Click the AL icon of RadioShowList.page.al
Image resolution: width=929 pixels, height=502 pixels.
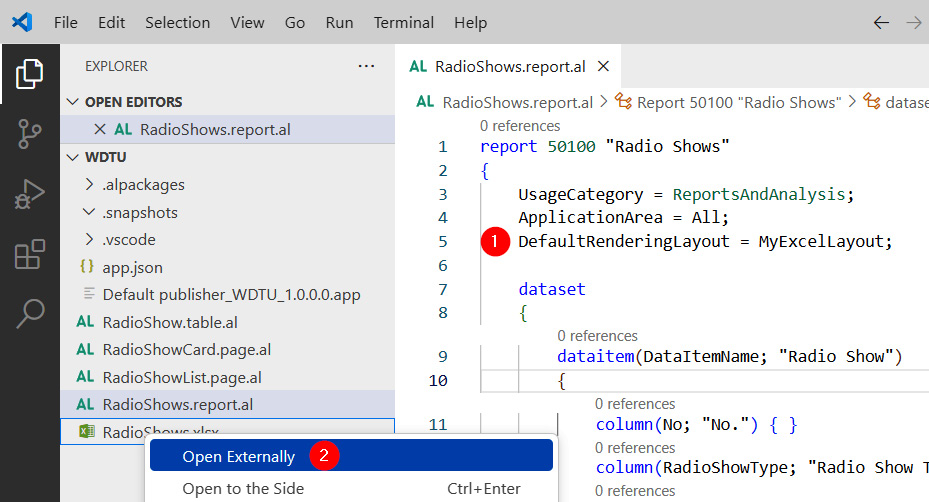pos(85,376)
